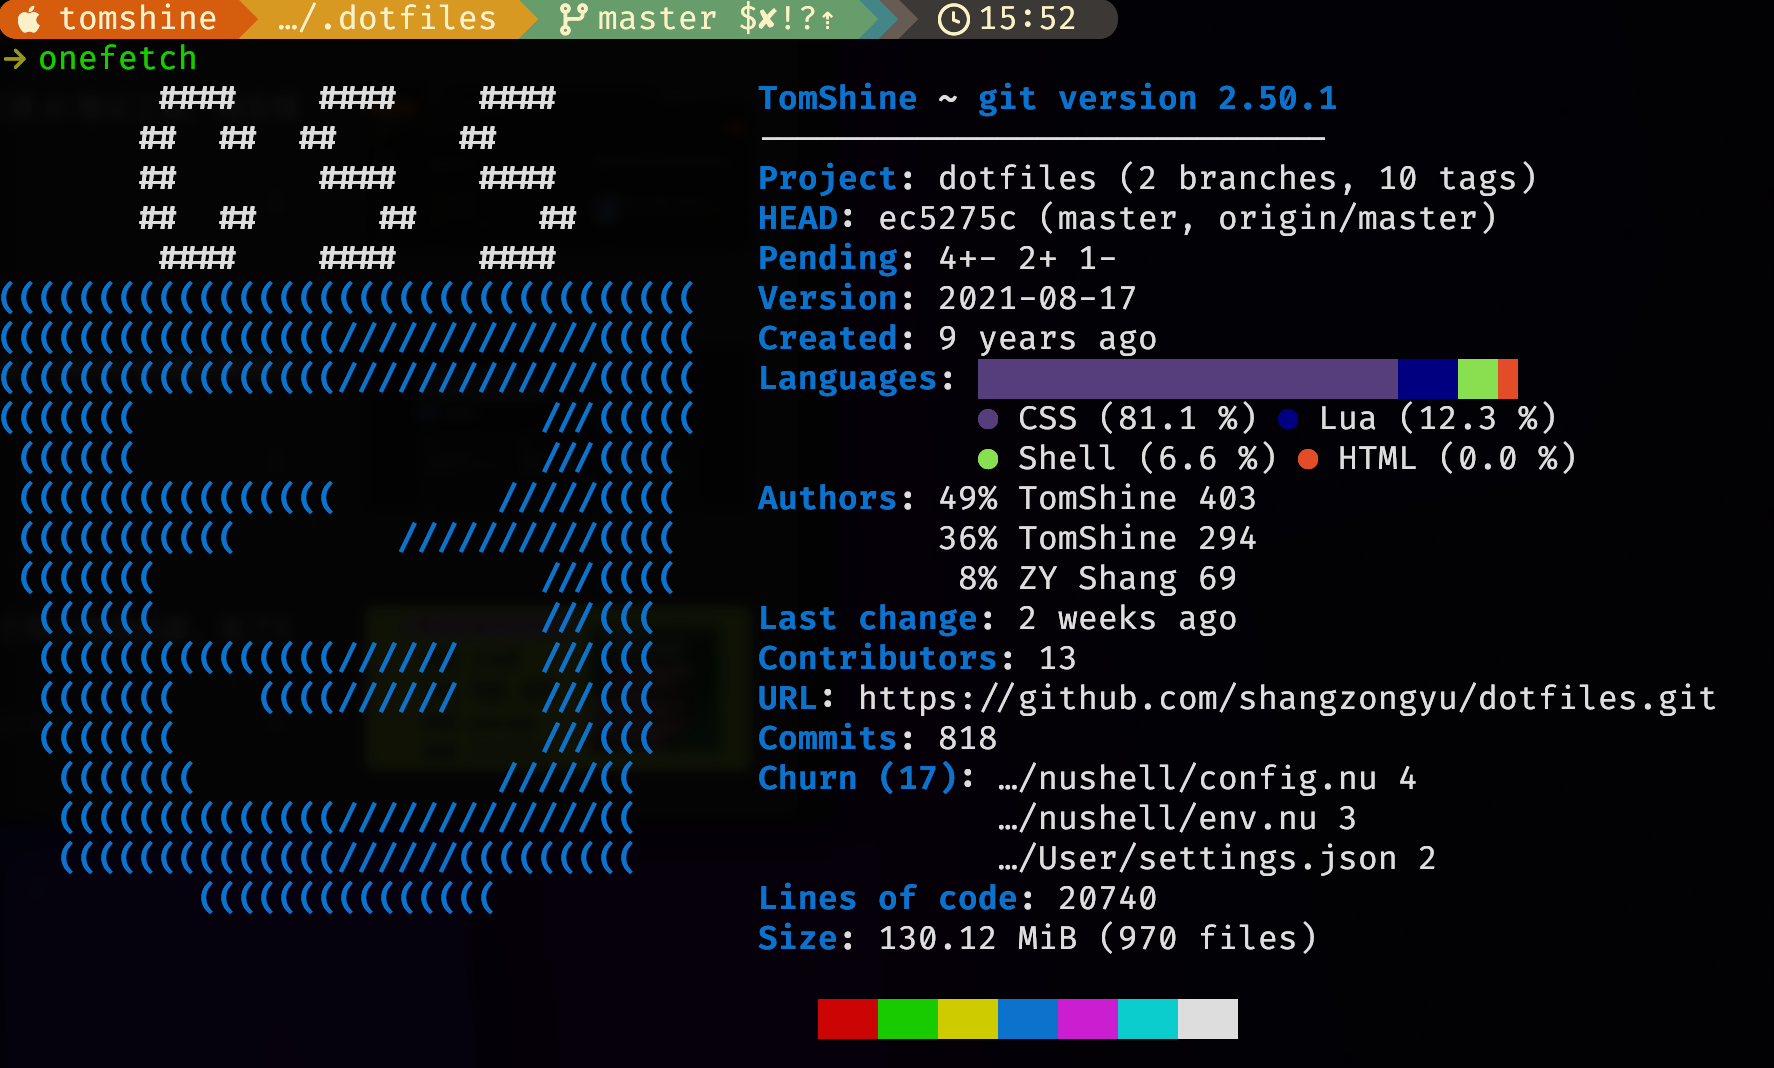Click Size value '130.12 MiB (970 files)'
Viewport: 1774px width, 1068px height.
[x=1097, y=938]
